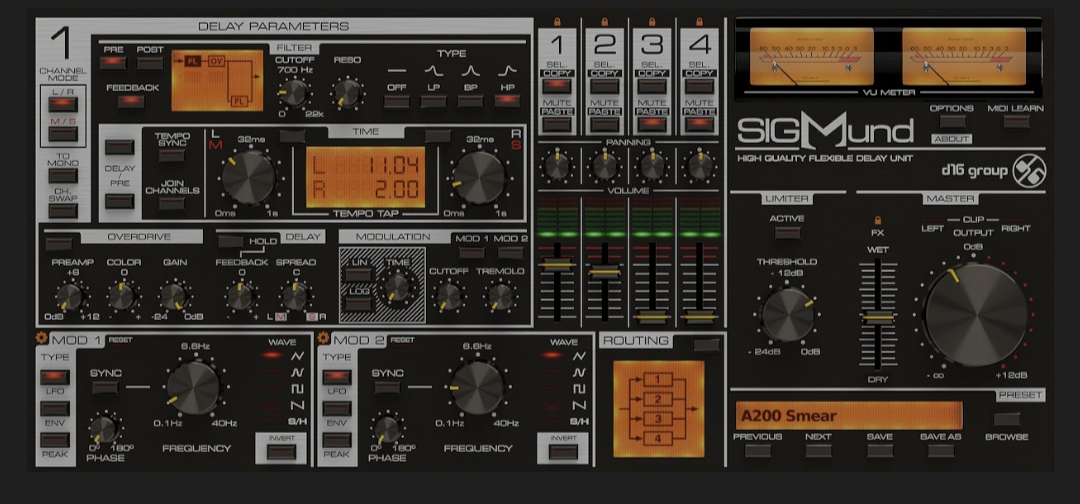
Task: Click the right VU meter
Action: pyautogui.click(x=964, y=56)
